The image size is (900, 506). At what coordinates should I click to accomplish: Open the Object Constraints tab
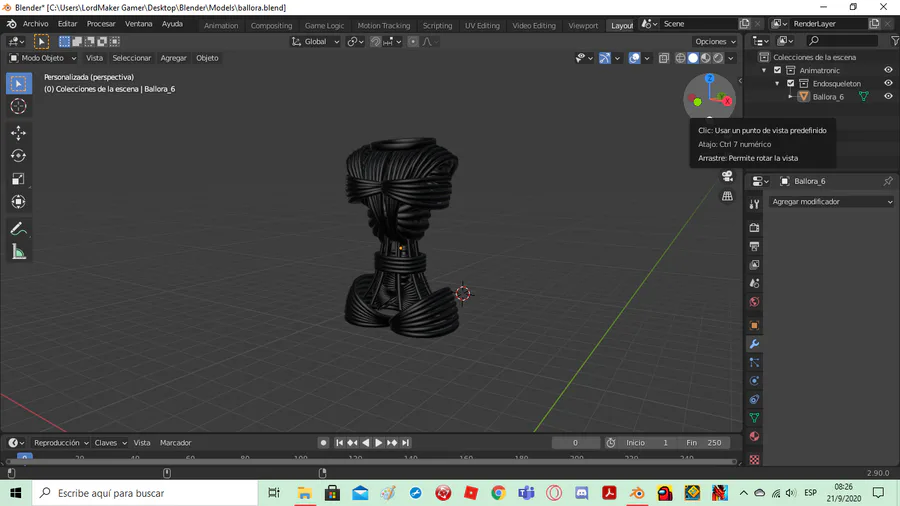coord(754,399)
